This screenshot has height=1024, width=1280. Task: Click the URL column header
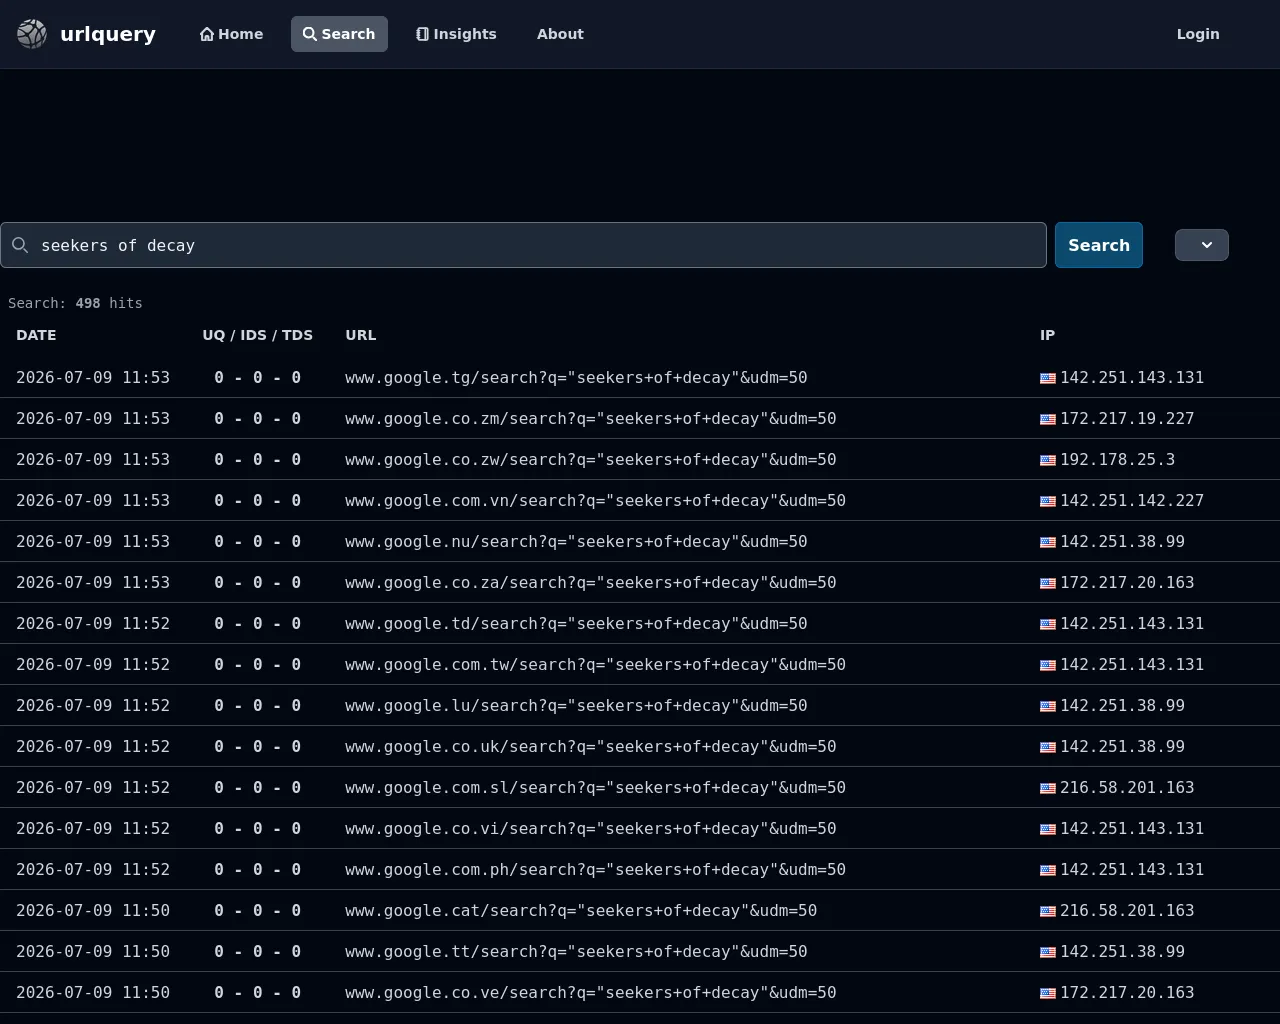coord(361,335)
